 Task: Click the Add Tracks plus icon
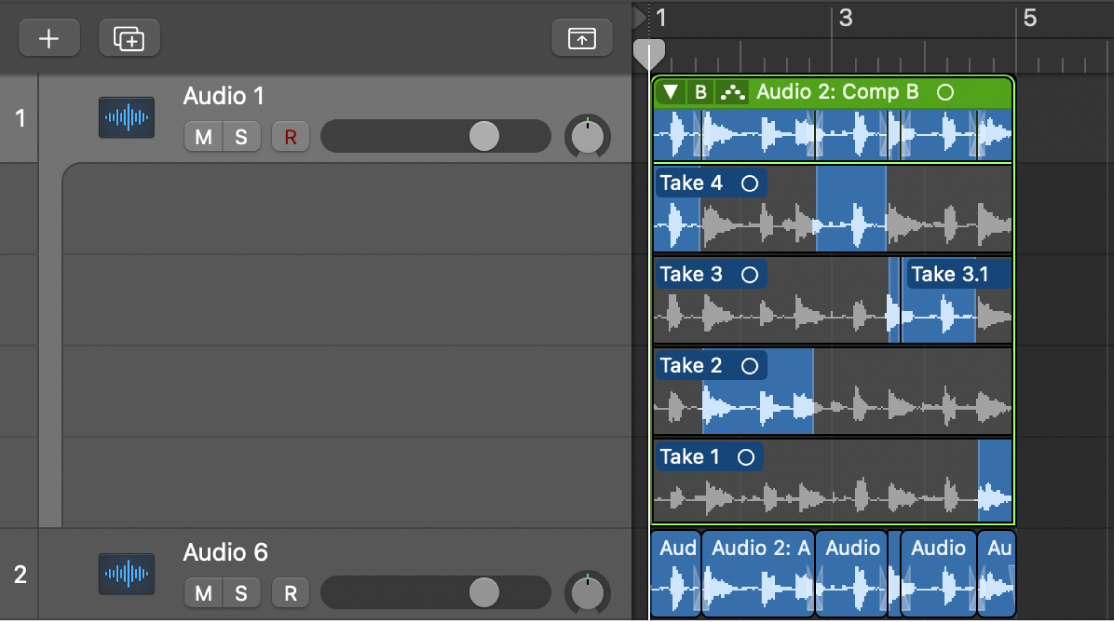(48, 37)
